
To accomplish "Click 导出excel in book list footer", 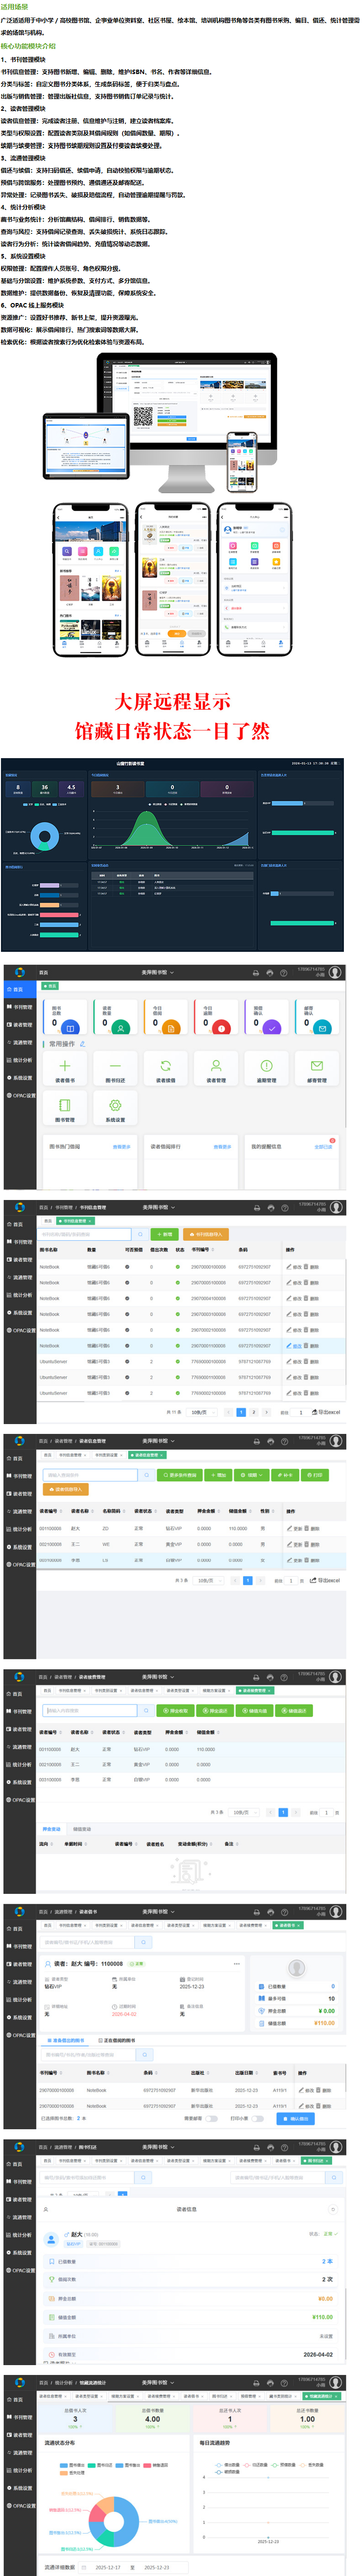I will point(326,1412).
